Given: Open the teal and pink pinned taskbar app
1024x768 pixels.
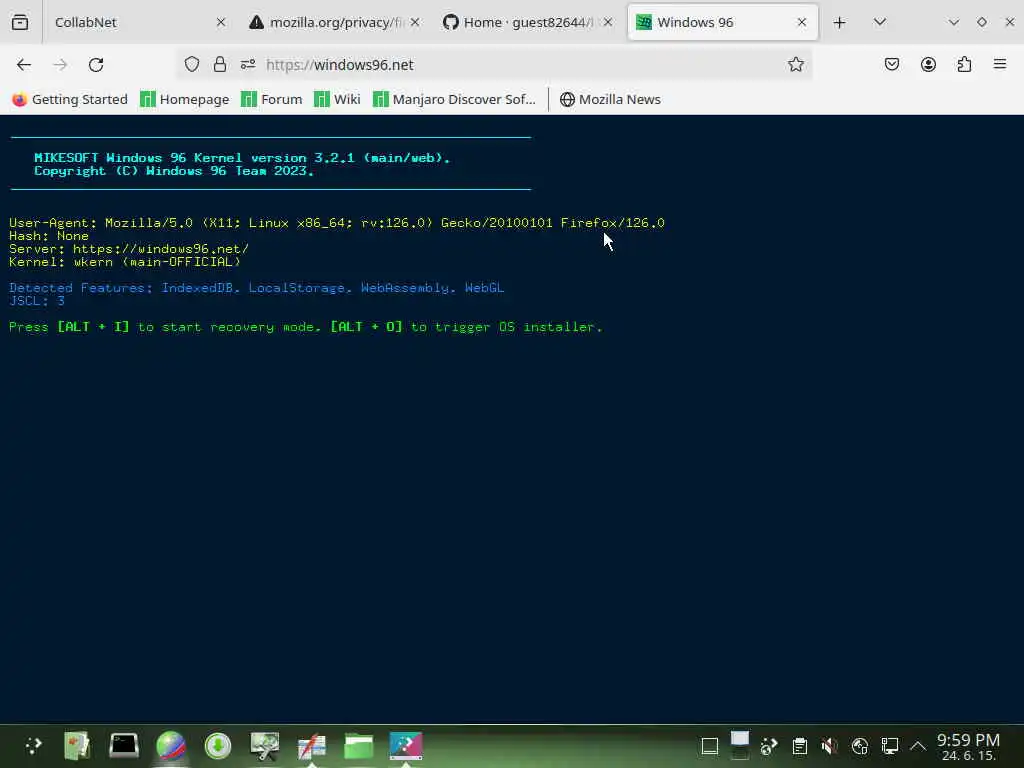Looking at the screenshot, I should coord(406,746).
